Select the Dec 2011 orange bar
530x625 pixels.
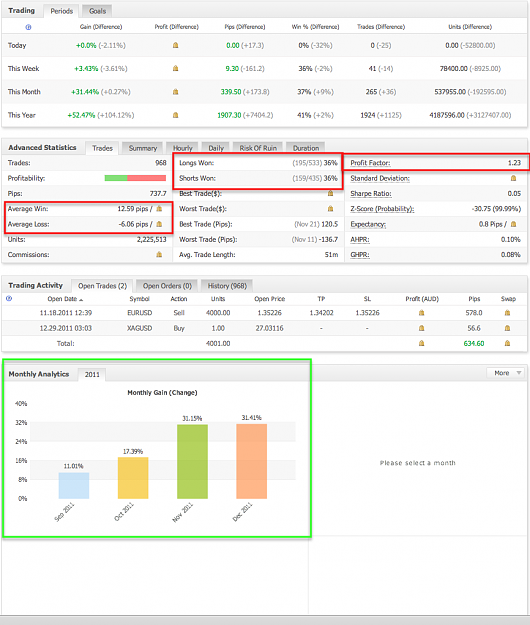[x=251, y=461]
